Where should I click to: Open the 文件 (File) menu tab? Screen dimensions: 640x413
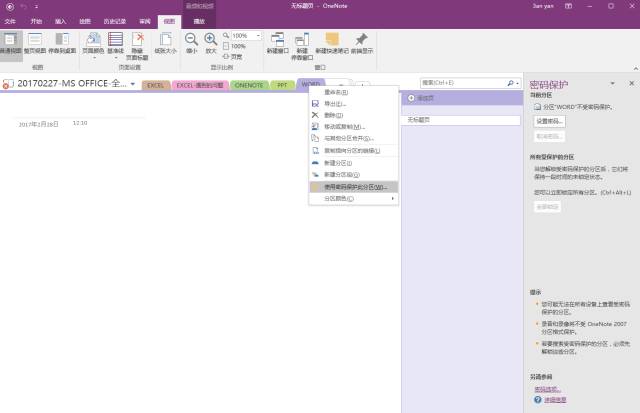[10, 21]
